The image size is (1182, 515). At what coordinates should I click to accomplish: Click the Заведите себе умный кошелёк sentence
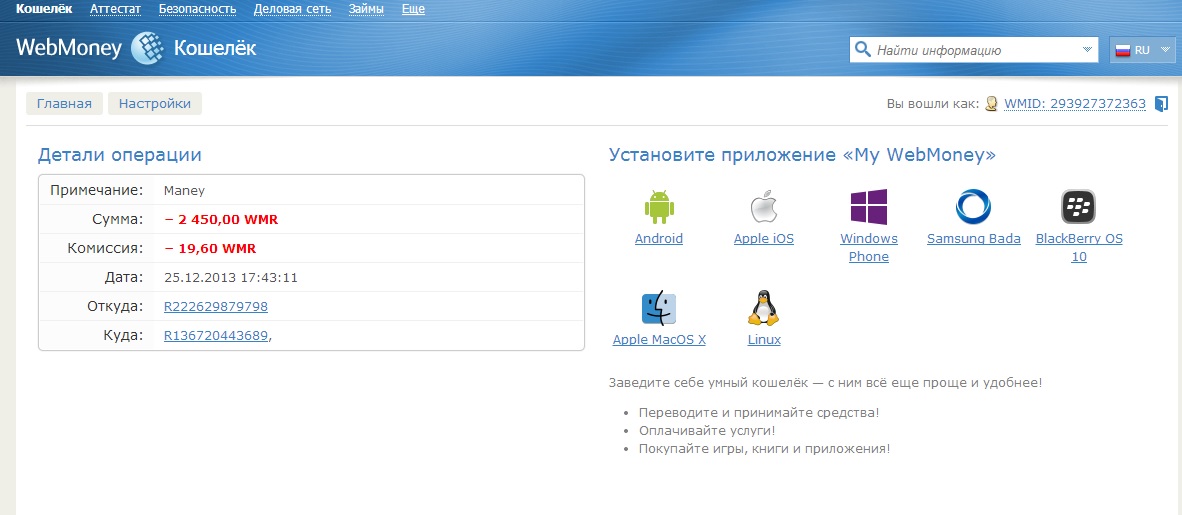point(825,382)
